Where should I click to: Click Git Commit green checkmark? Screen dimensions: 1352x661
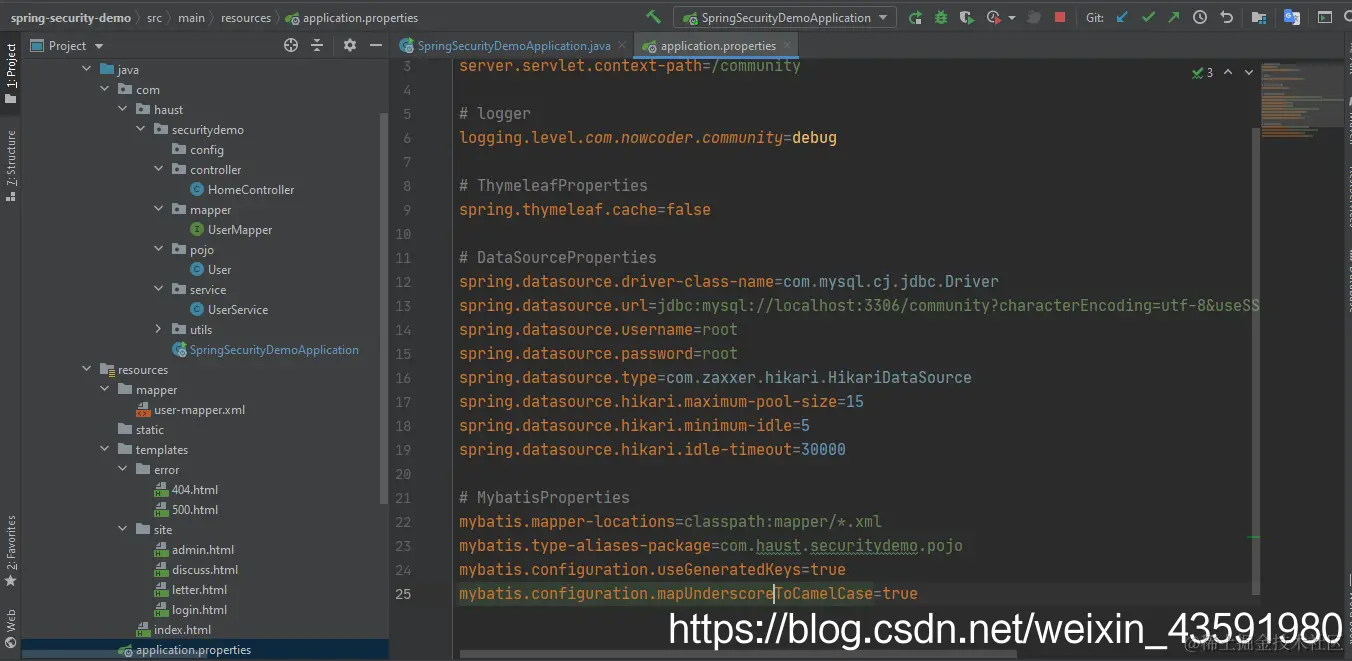pyautogui.click(x=1148, y=18)
